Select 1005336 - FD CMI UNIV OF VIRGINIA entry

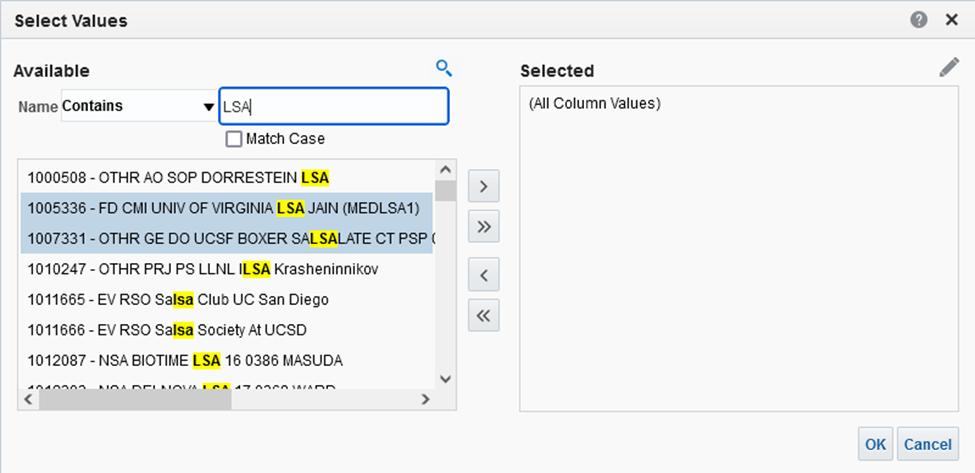click(x=223, y=208)
